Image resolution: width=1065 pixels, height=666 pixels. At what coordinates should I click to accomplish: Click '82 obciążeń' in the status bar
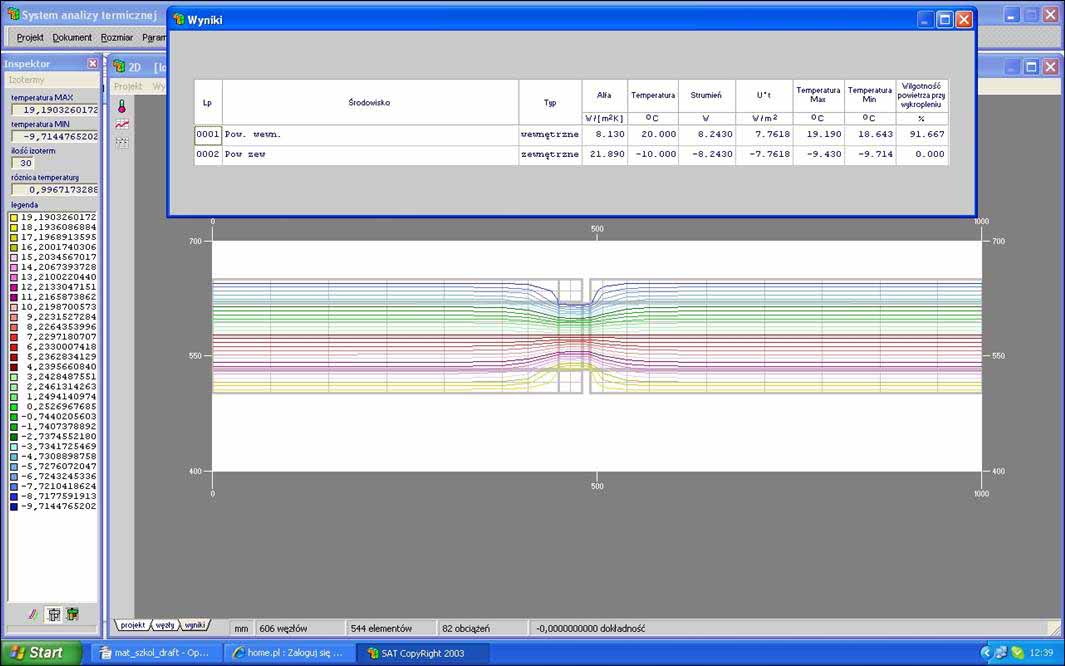click(466, 629)
